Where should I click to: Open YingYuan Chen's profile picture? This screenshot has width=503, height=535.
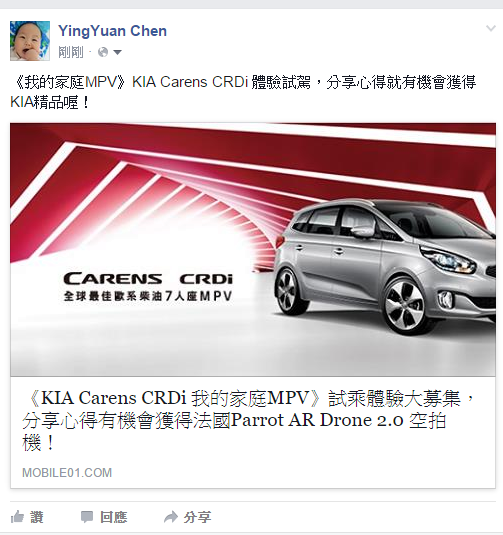30,41
